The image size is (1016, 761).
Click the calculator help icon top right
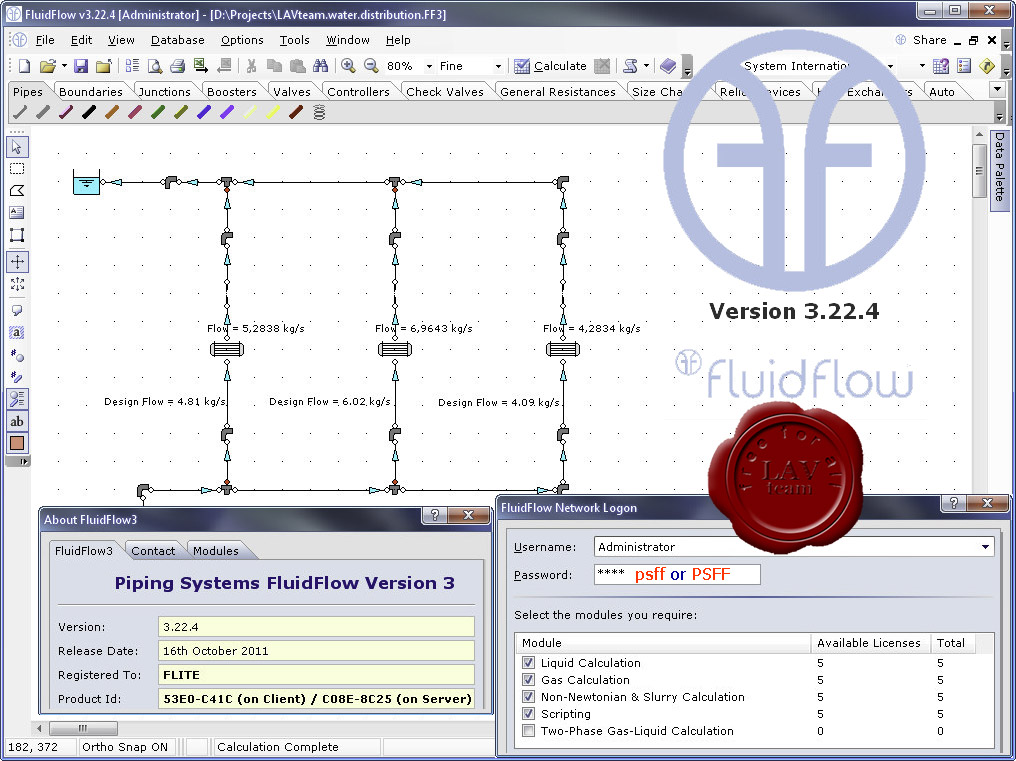tap(941, 66)
